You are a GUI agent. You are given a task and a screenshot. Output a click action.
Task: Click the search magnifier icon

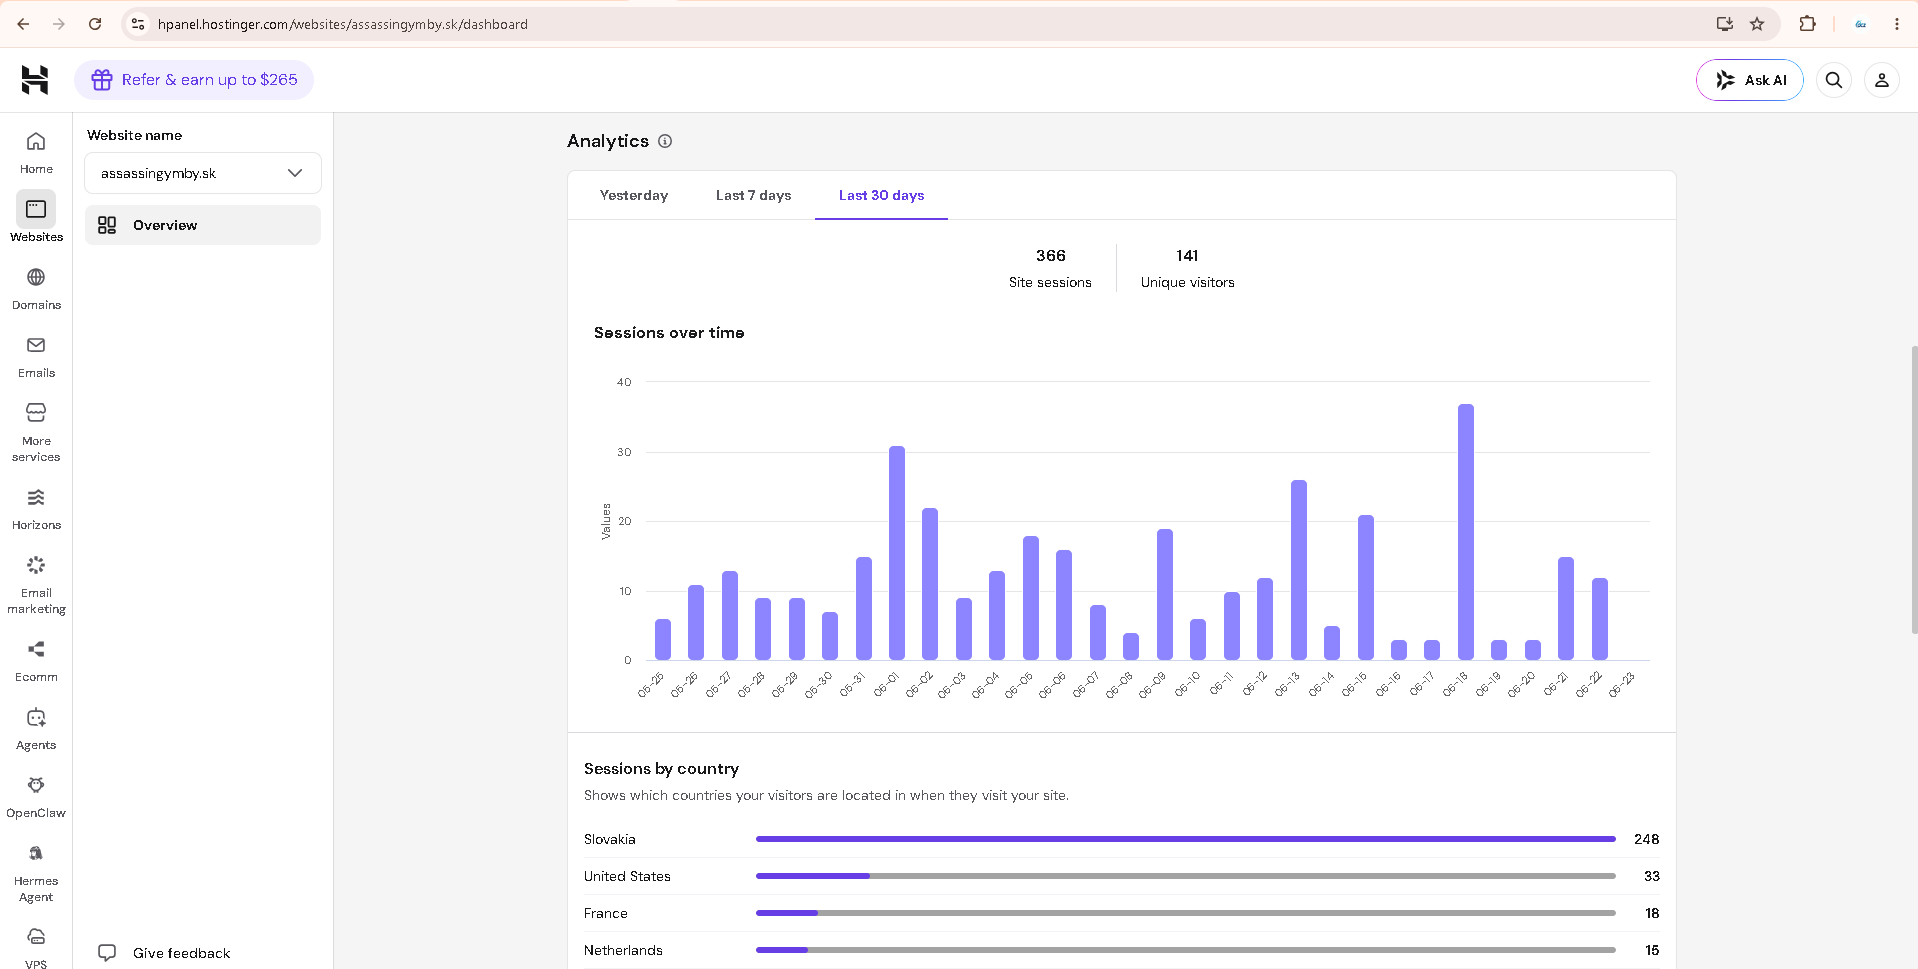click(x=1833, y=80)
